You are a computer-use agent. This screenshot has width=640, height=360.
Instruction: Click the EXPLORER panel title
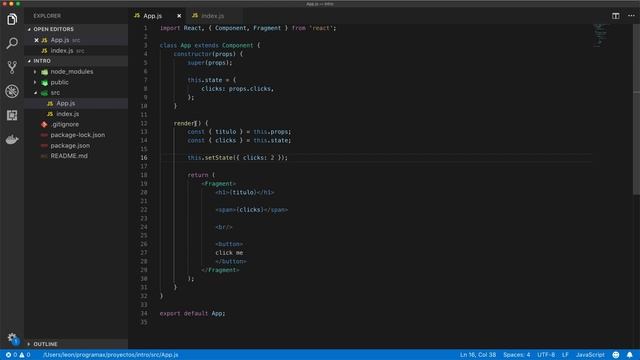(x=47, y=16)
